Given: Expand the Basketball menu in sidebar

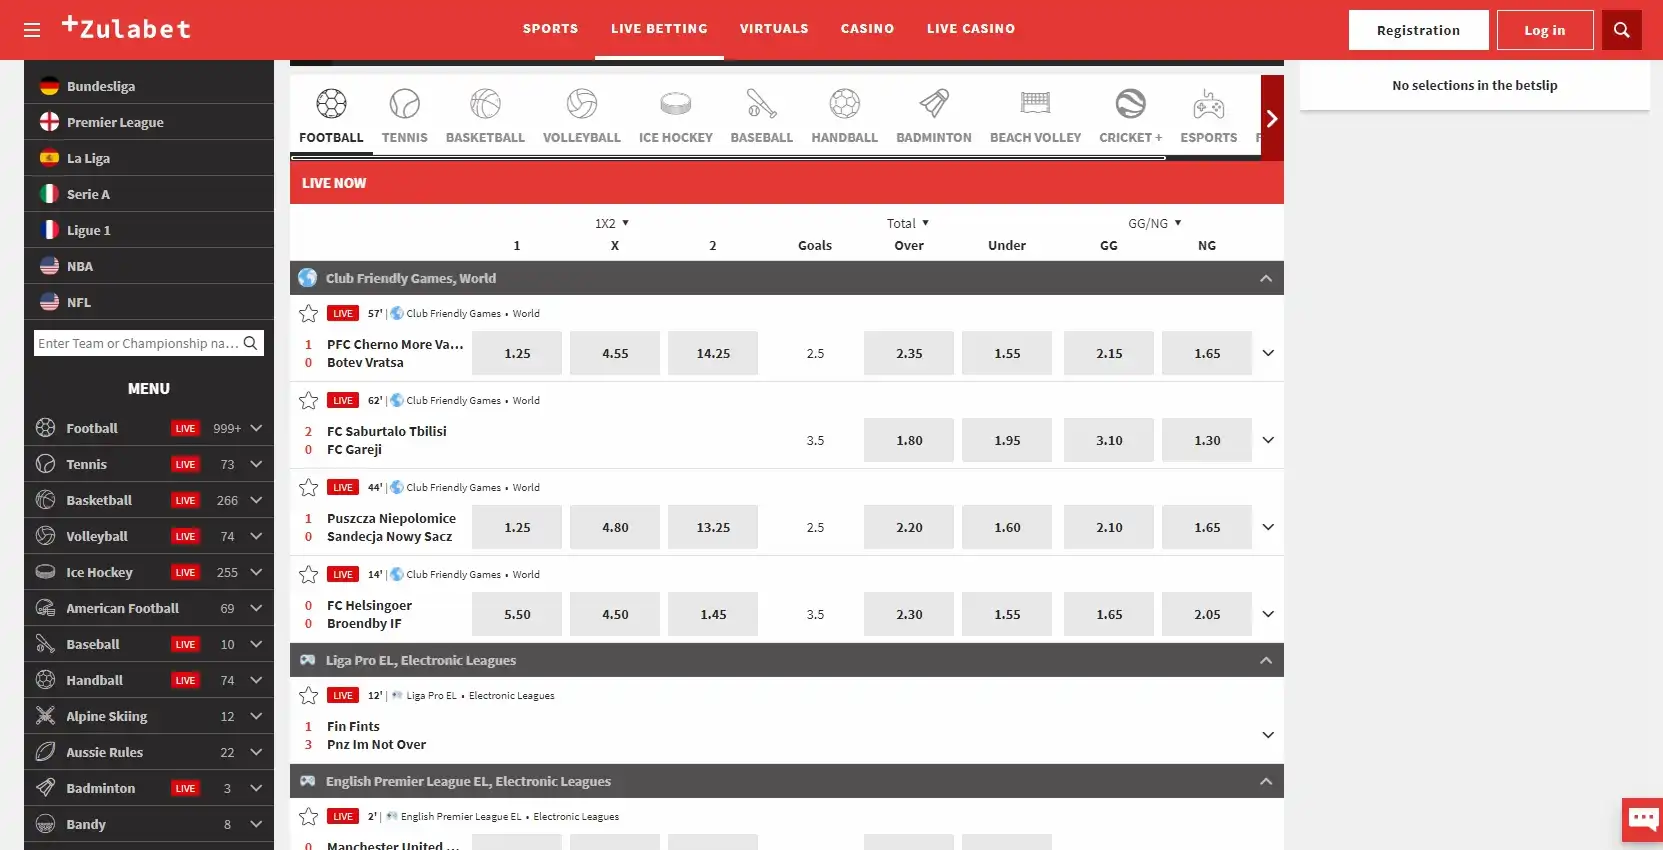Looking at the screenshot, I should click(x=256, y=500).
